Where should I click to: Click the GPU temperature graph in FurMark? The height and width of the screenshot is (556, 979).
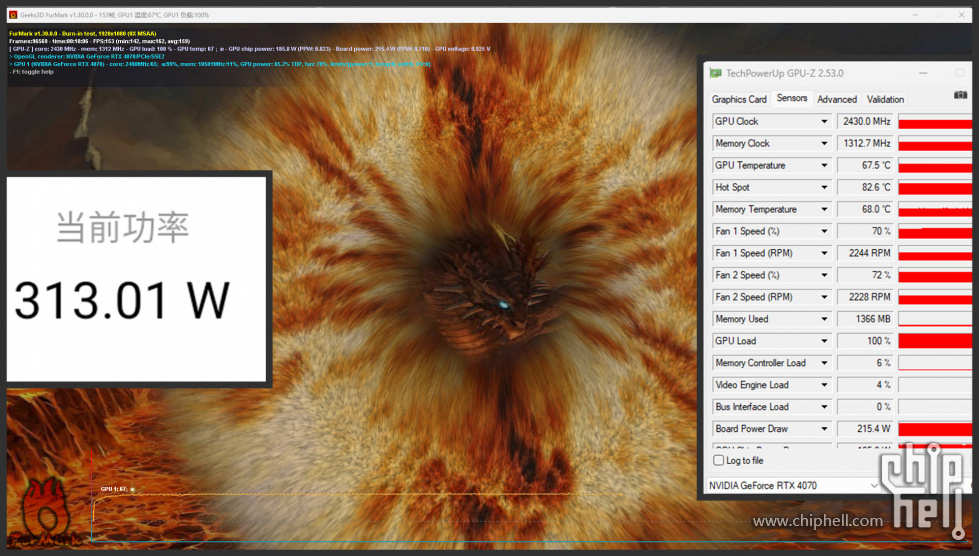(359, 515)
